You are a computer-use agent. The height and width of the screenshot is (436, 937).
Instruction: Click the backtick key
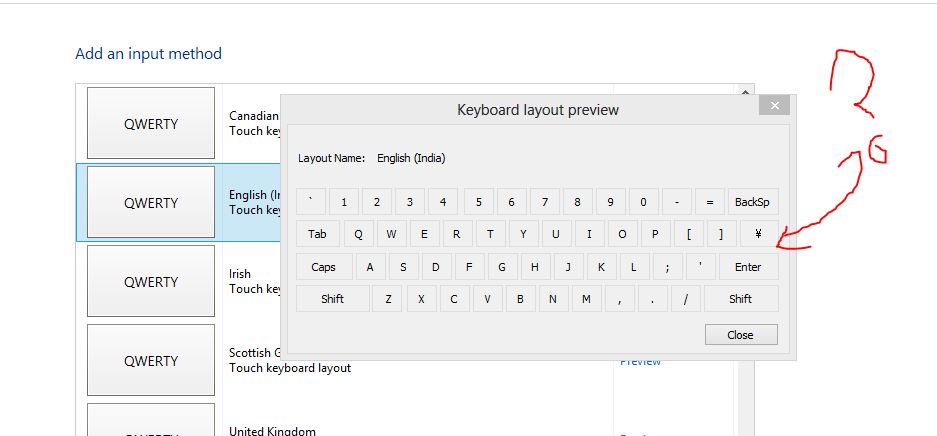(311, 202)
